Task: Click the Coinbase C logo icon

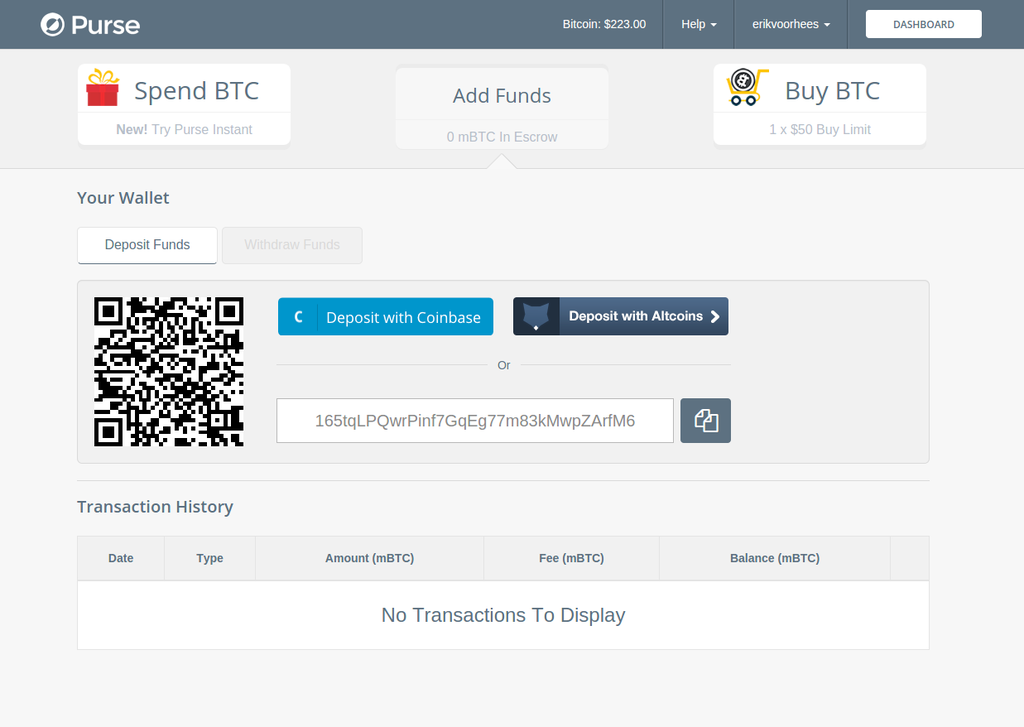Action: tap(298, 317)
